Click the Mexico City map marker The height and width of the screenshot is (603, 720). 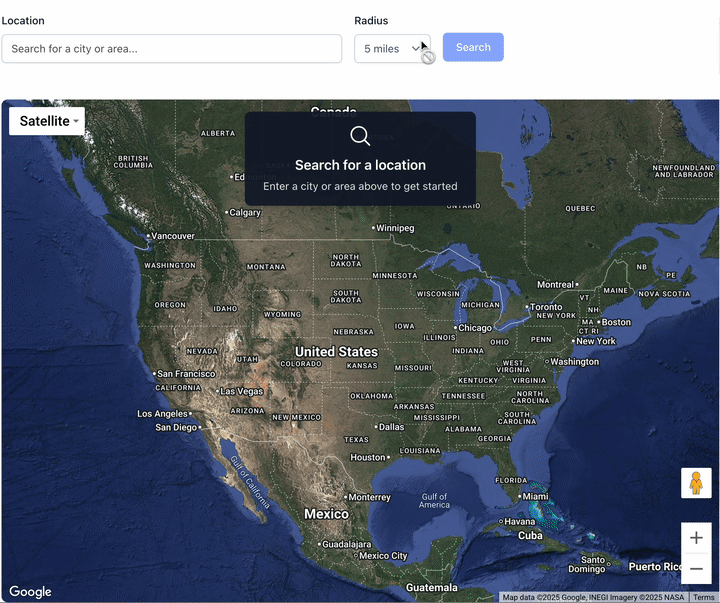coord(355,556)
